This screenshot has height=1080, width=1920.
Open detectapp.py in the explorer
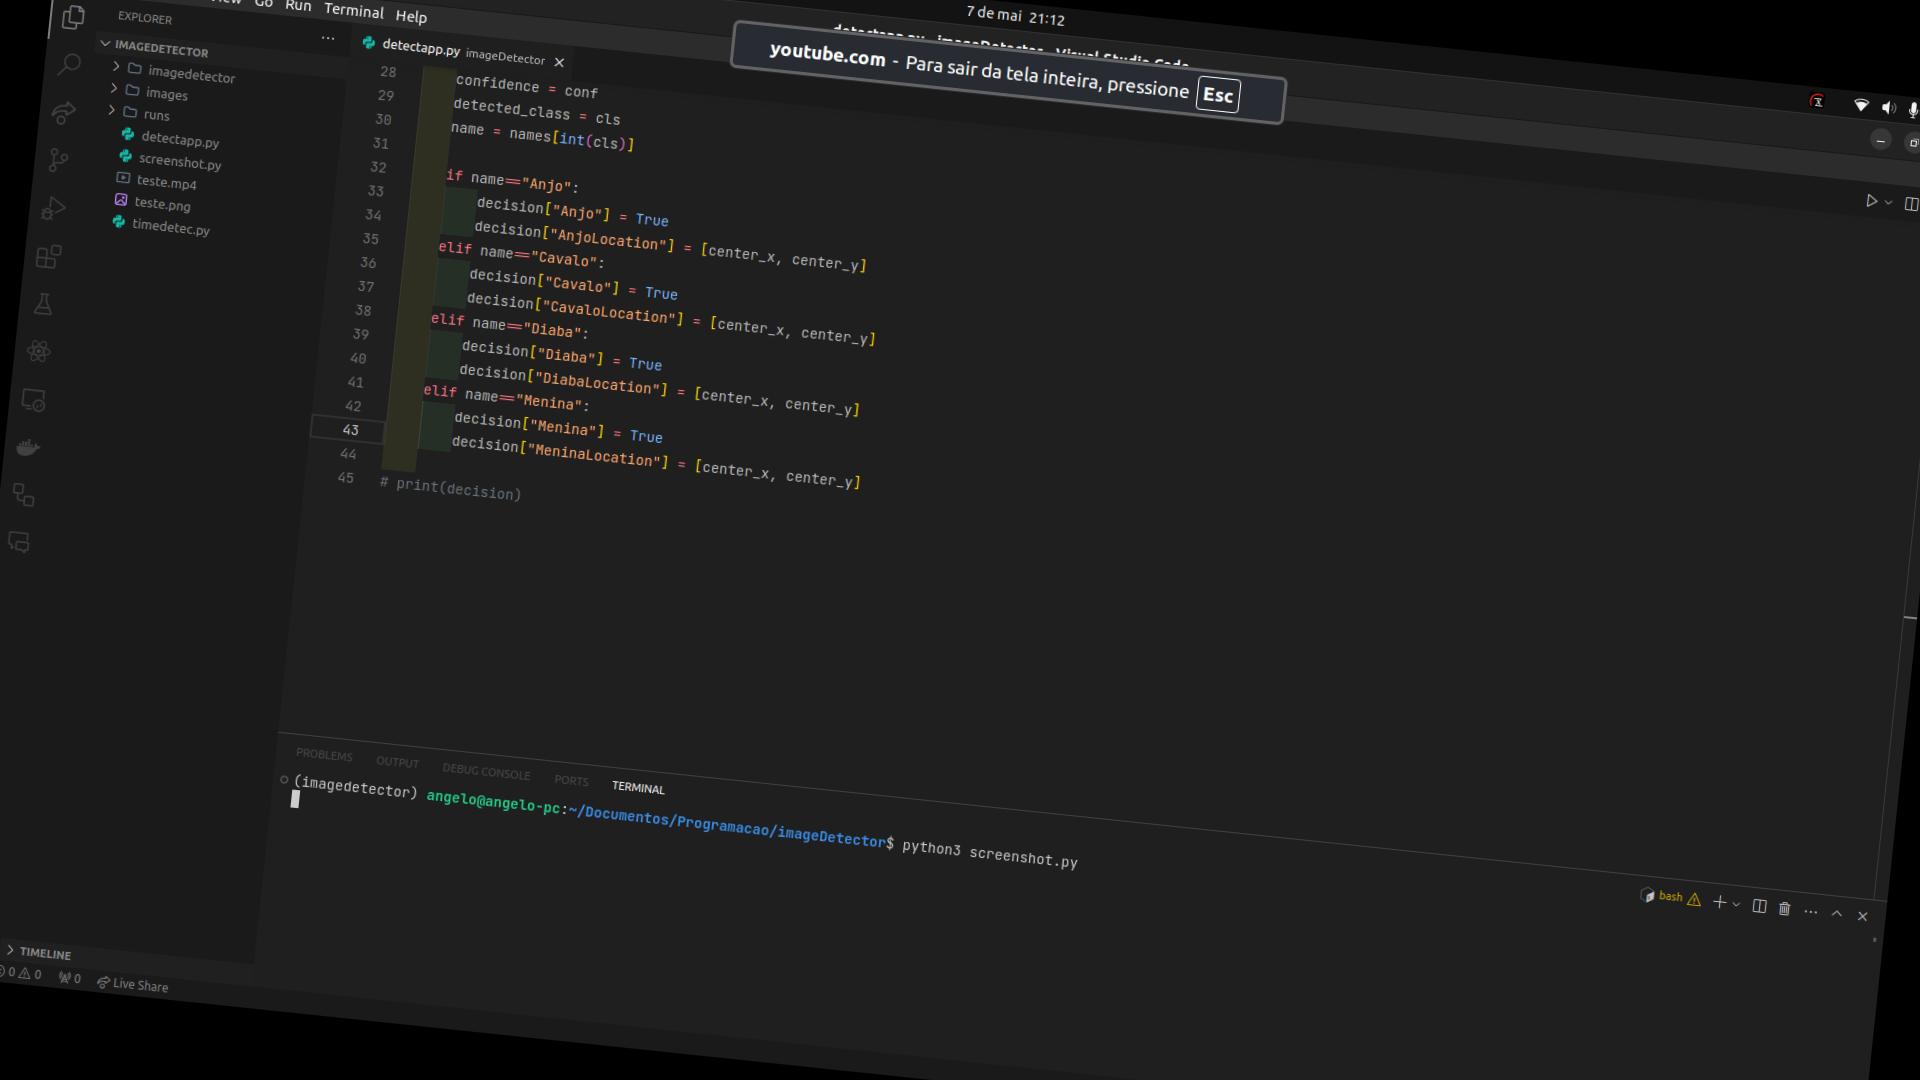(179, 139)
